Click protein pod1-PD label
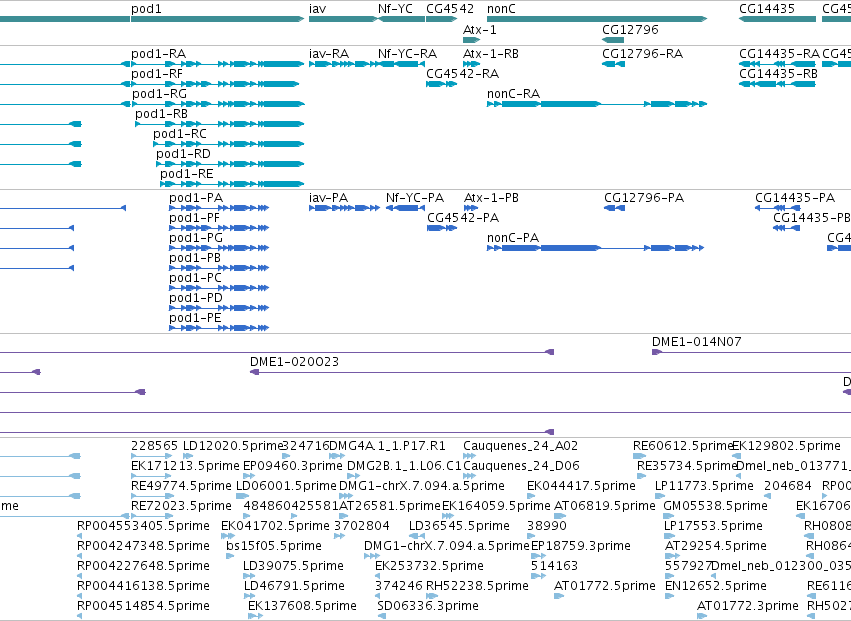 click(x=196, y=297)
